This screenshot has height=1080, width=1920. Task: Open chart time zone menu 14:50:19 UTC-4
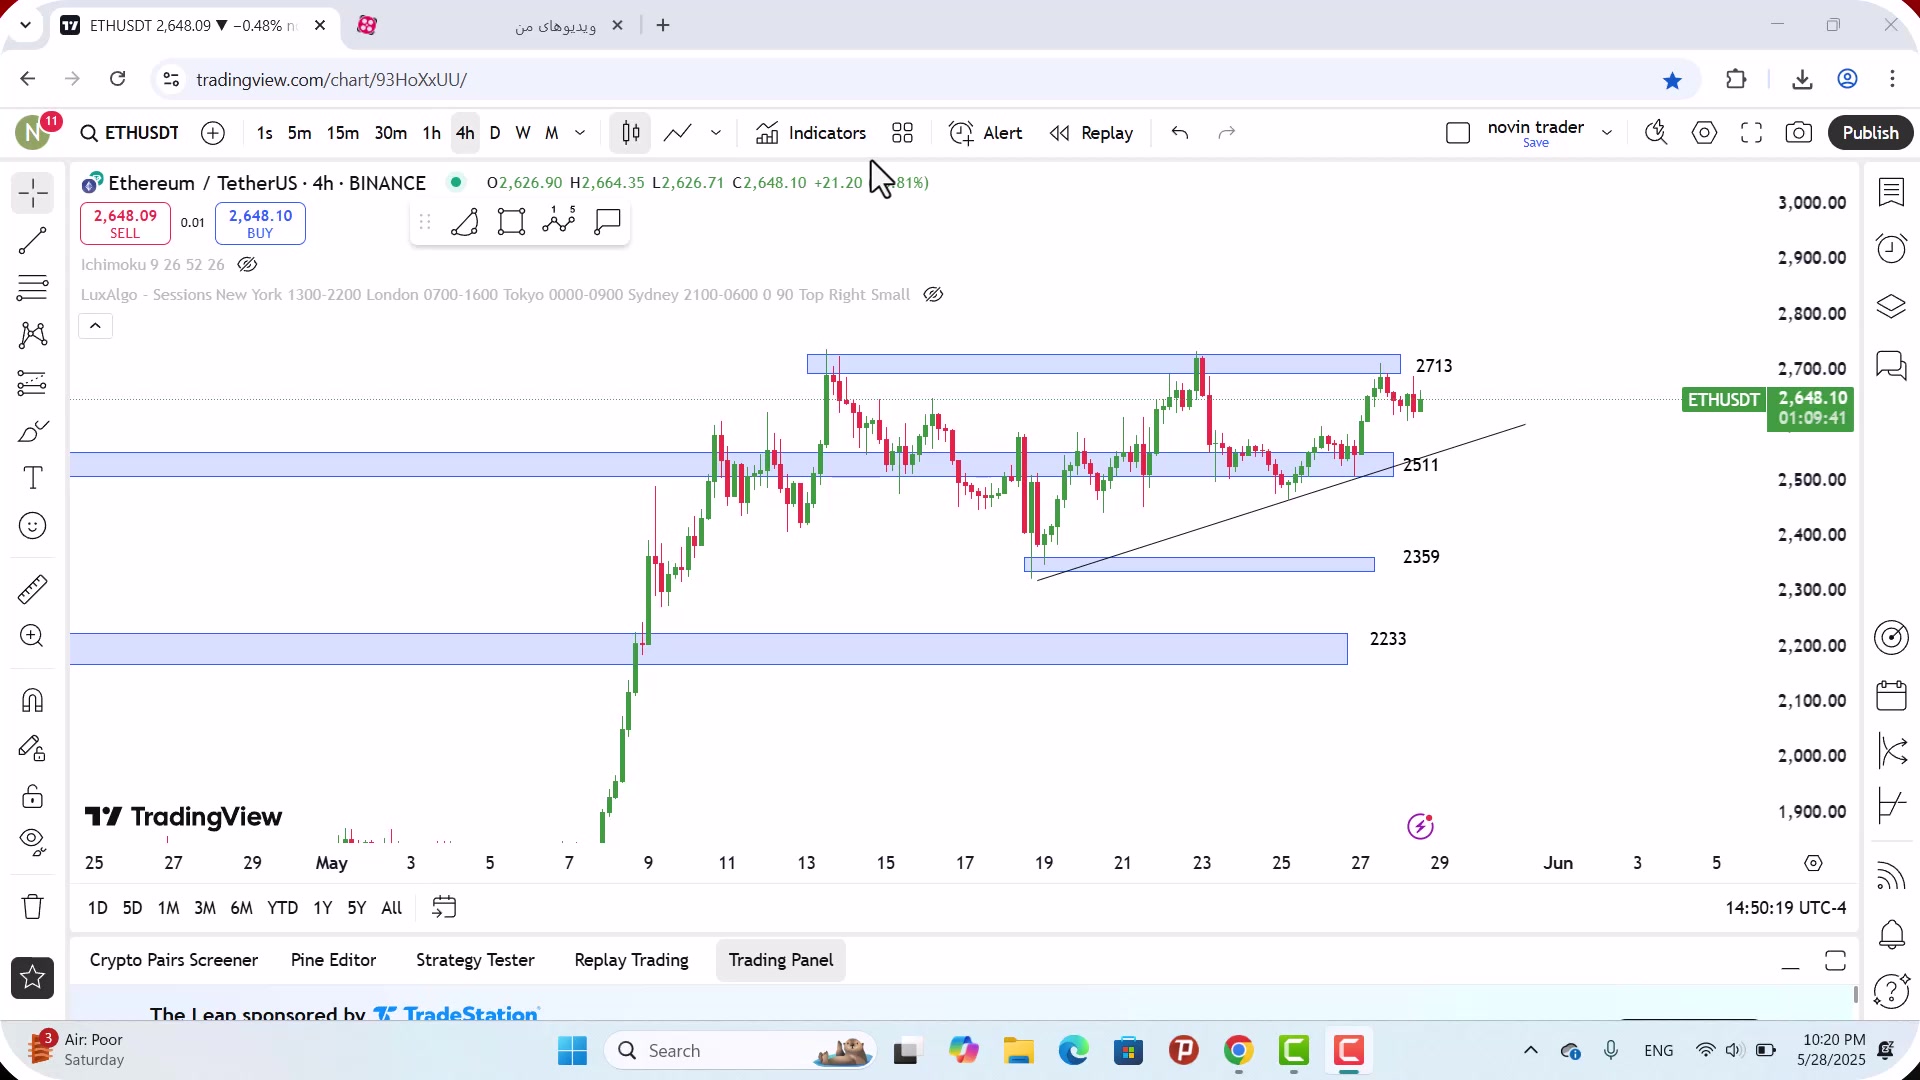(1786, 908)
